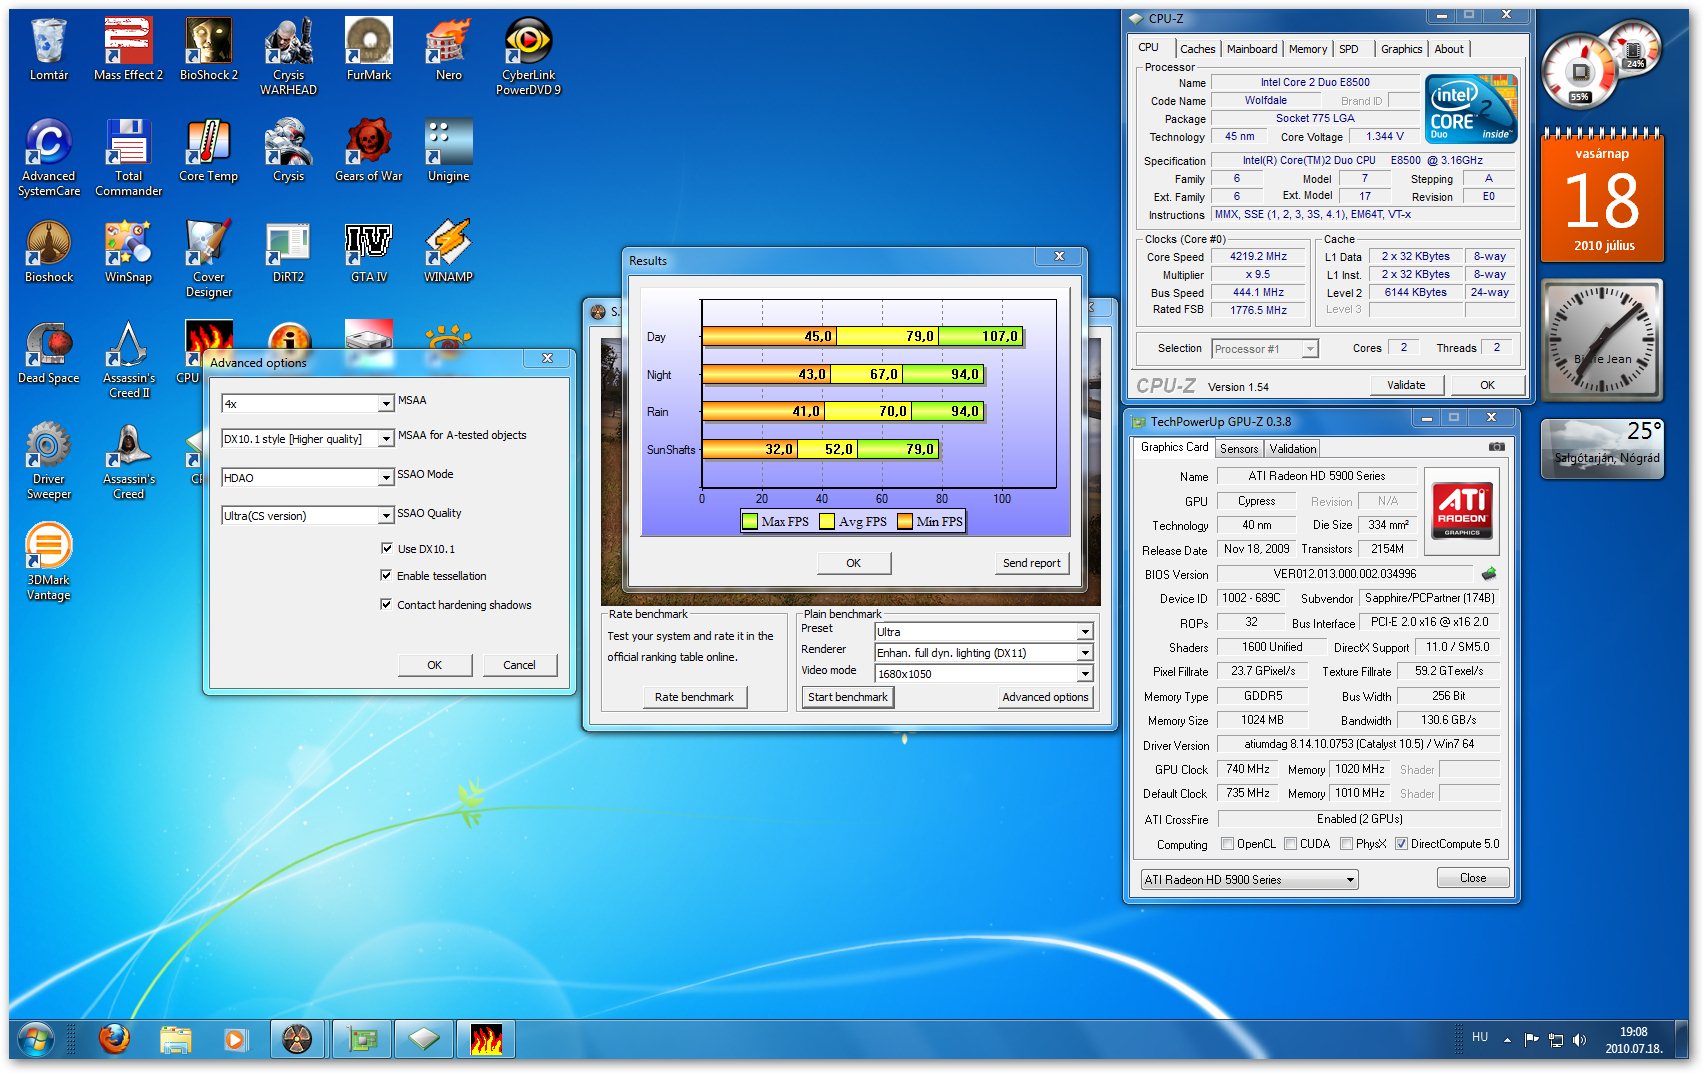The image size is (1703, 1073).
Task: Open Assassin's Creed II desktop icon
Action: pyautogui.click(x=128, y=360)
